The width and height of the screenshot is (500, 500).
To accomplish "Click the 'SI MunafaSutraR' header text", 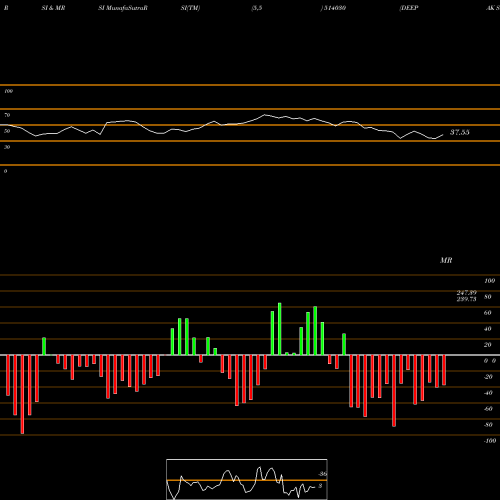I will point(123,8).
